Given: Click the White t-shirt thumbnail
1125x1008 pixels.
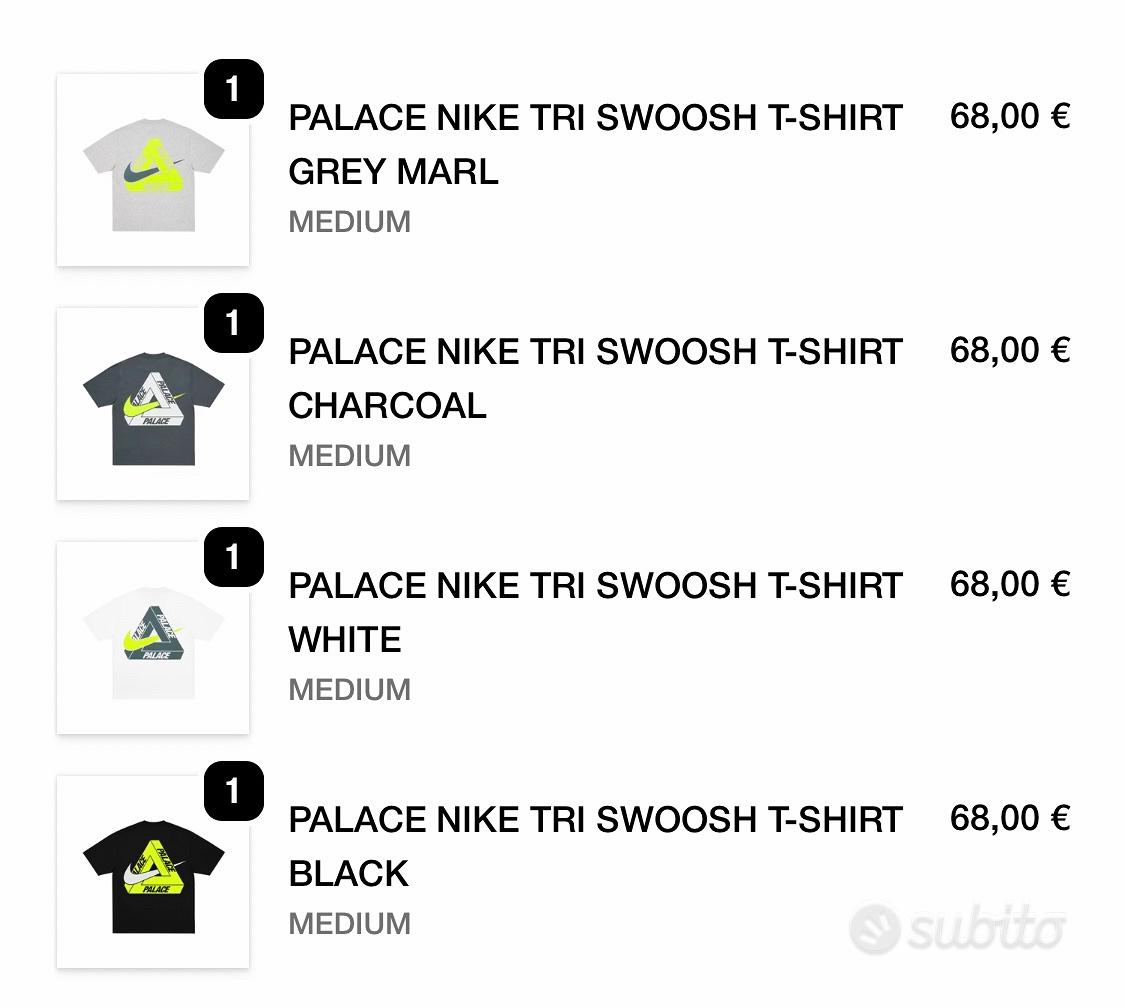Looking at the screenshot, I should point(152,636).
